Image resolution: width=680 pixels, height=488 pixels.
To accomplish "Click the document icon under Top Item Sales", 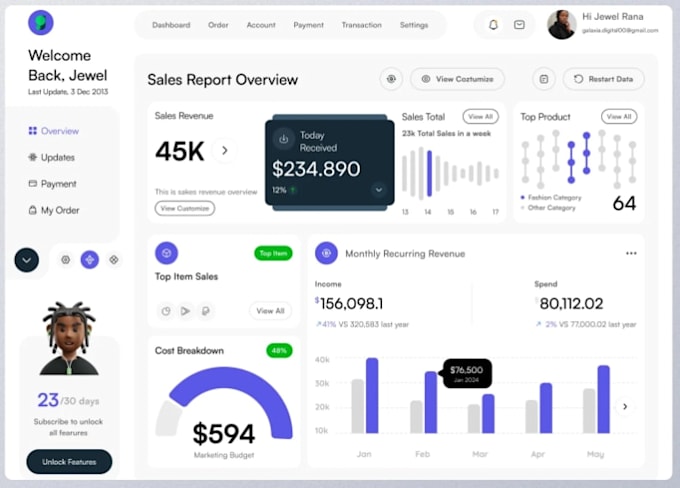I will (x=206, y=311).
